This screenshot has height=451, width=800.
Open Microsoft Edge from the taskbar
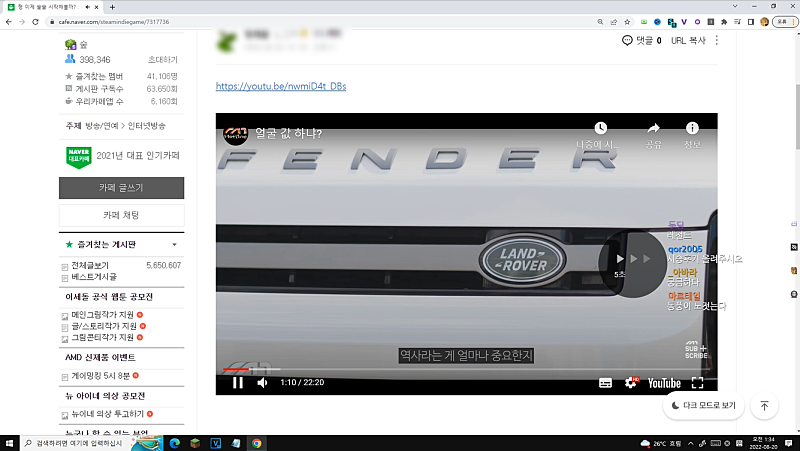pyautogui.click(x=174, y=443)
